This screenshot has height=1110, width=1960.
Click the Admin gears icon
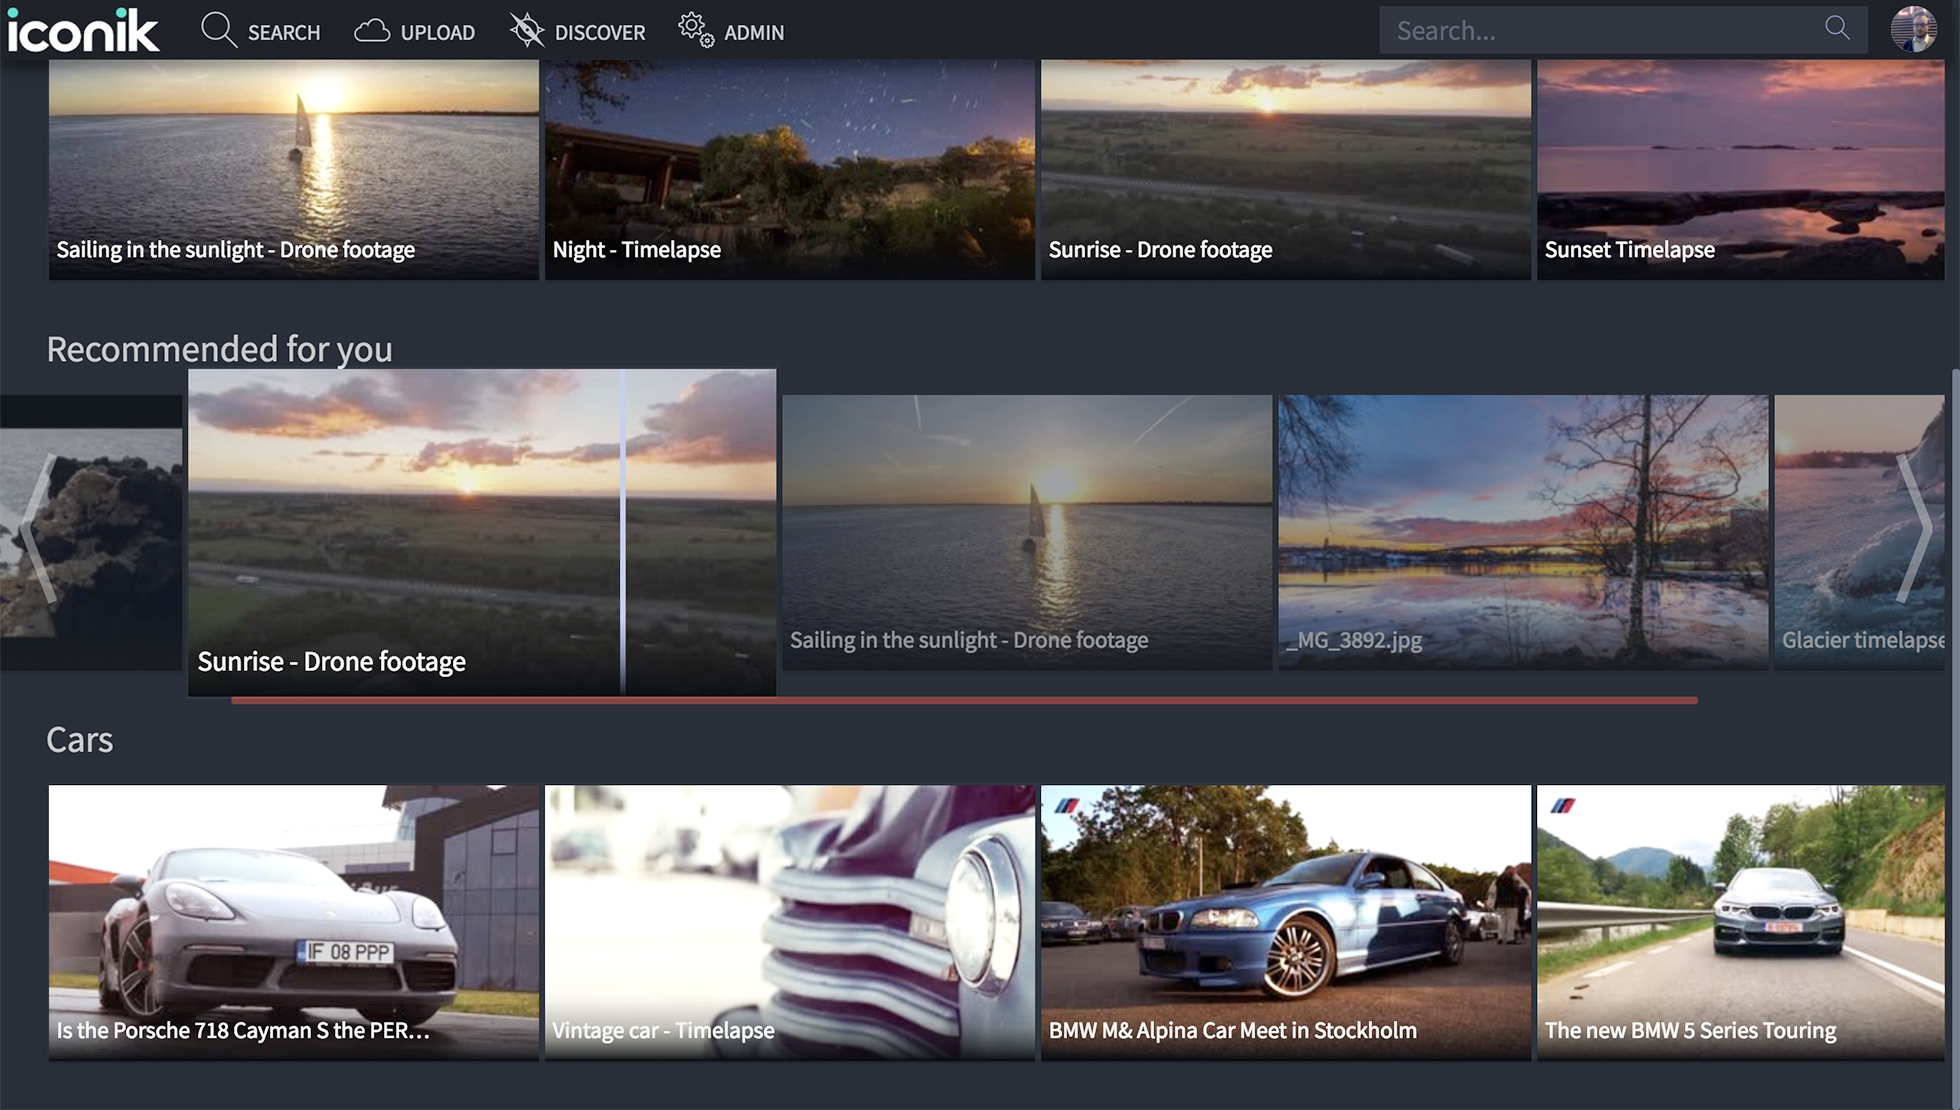coord(696,31)
